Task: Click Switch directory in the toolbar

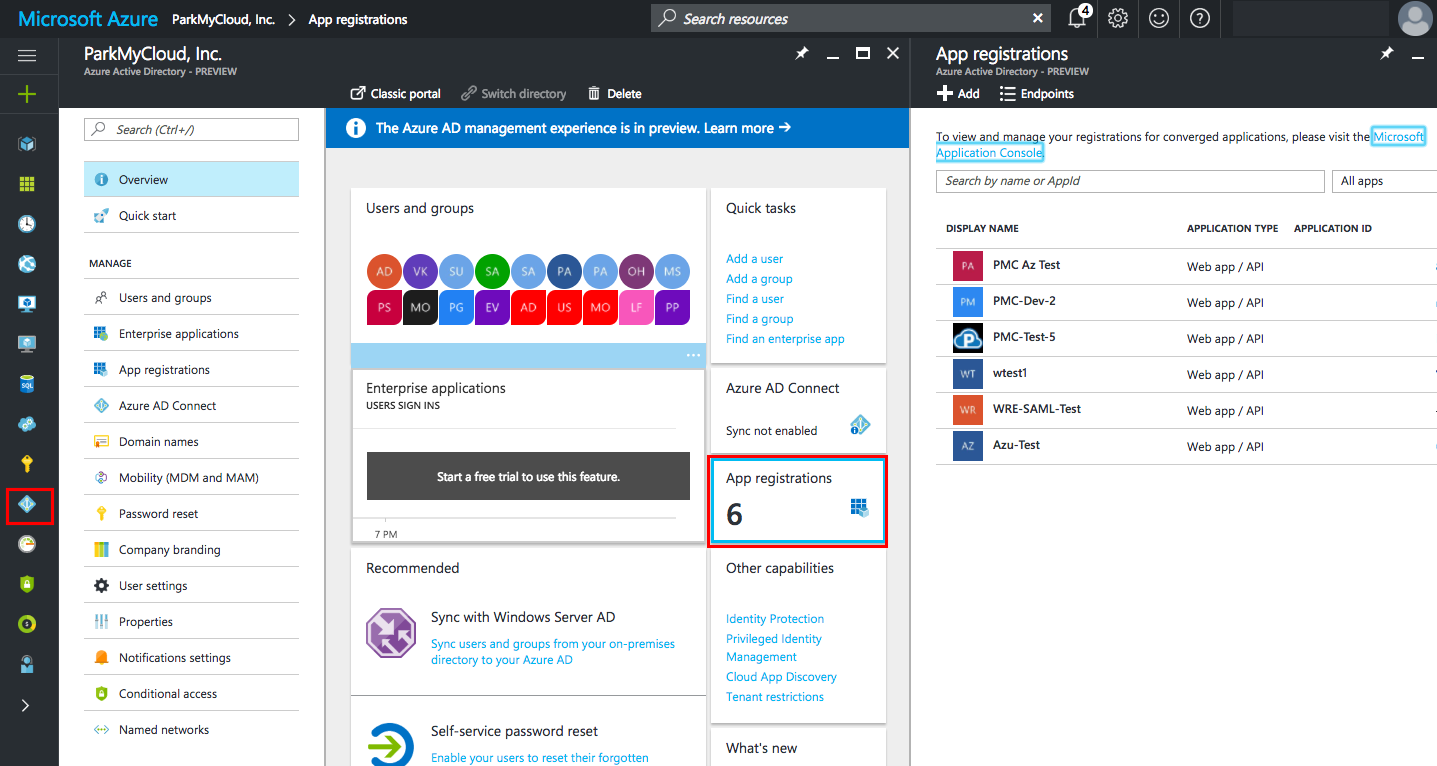Action: tap(513, 94)
